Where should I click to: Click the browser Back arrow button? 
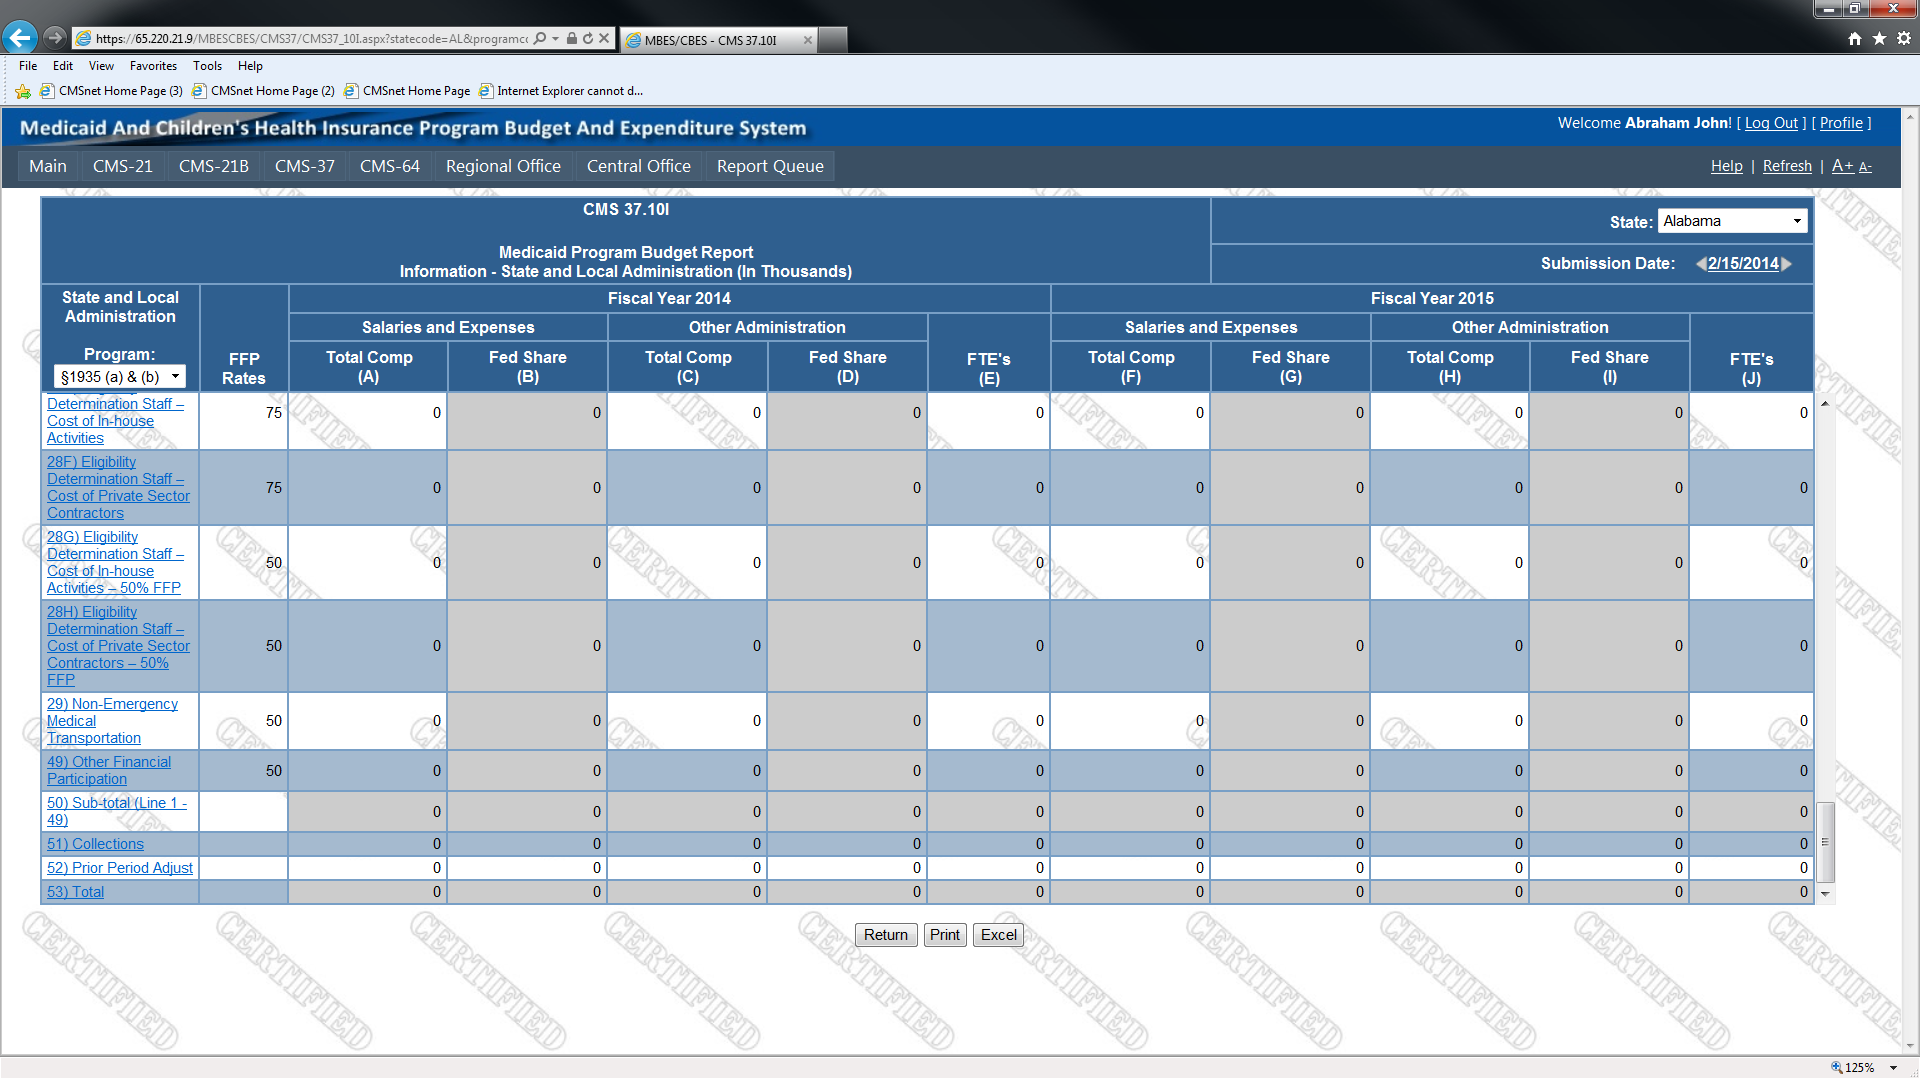pos(20,38)
